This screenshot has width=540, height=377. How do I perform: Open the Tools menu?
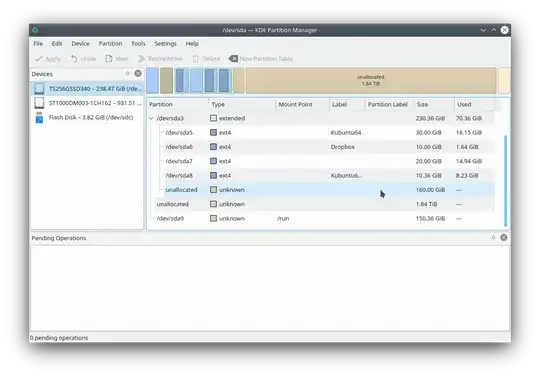click(x=138, y=44)
